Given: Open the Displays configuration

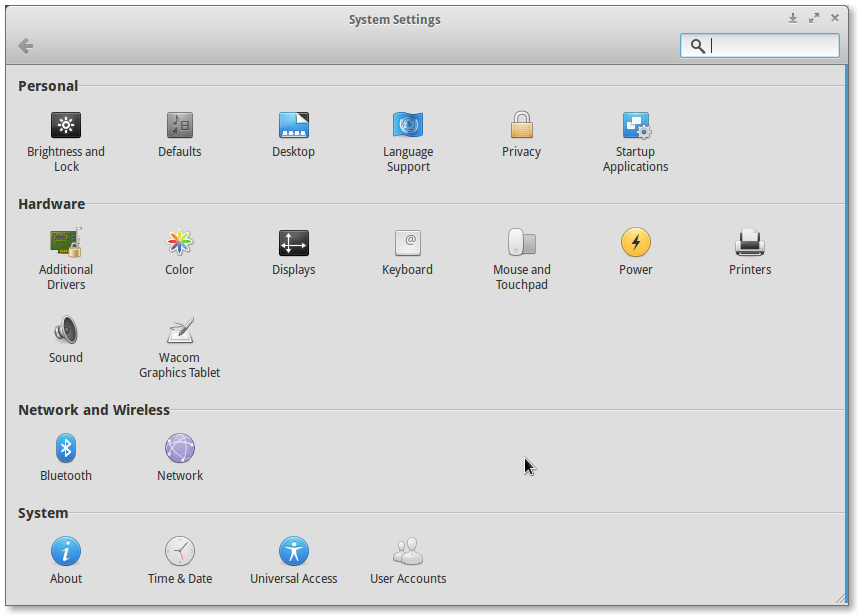Looking at the screenshot, I should pos(293,242).
